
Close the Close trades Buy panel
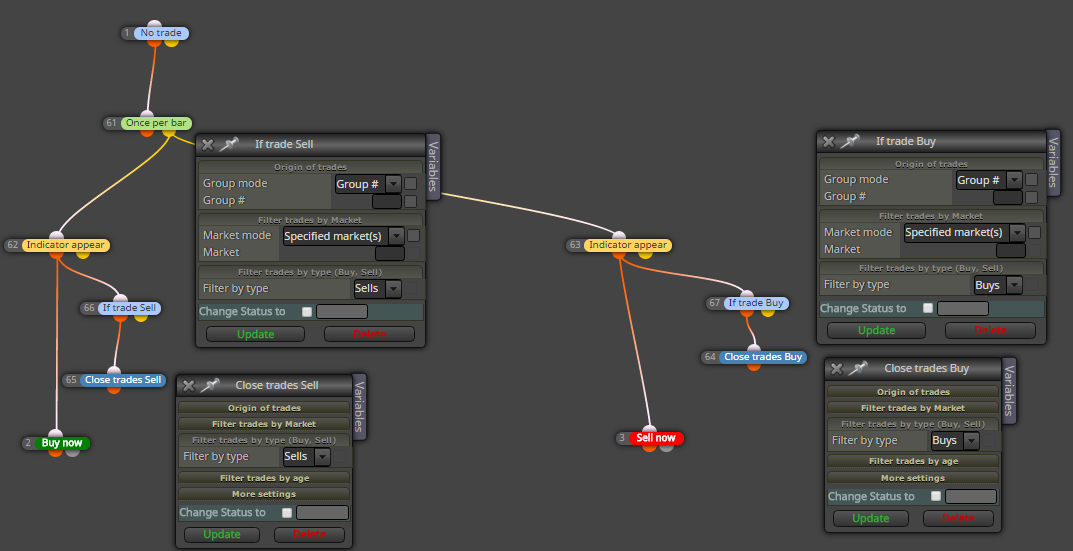click(837, 369)
